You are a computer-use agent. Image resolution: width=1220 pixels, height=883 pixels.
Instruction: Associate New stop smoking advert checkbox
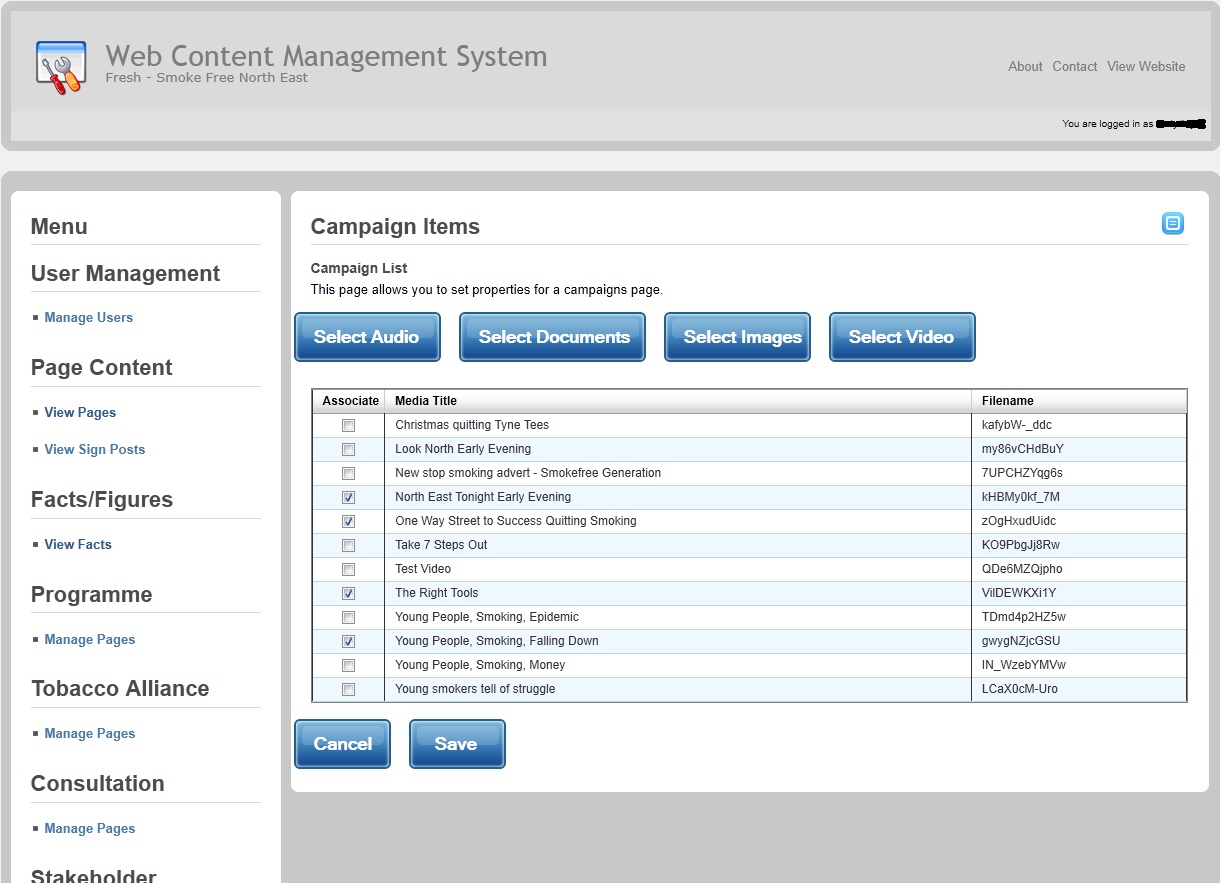click(348, 473)
